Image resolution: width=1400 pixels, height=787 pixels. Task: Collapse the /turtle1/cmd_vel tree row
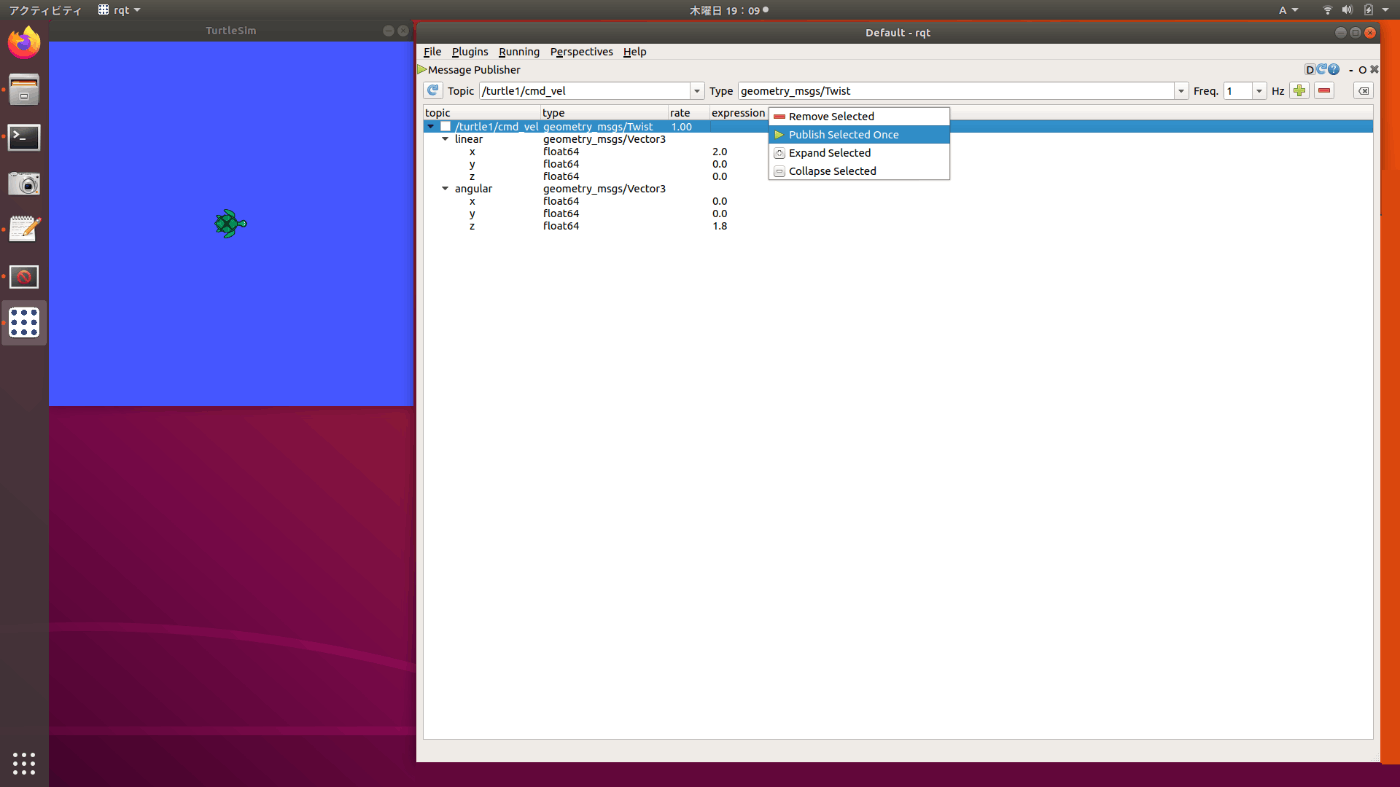click(431, 127)
